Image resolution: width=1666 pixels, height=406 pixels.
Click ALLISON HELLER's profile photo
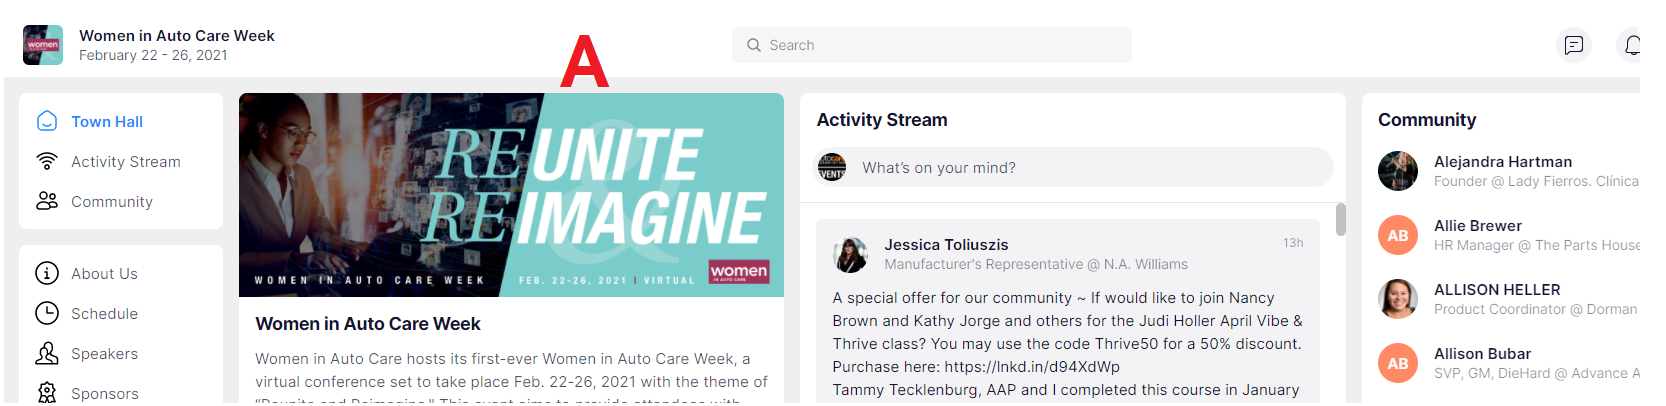pyautogui.click(x=1397, y=299)
